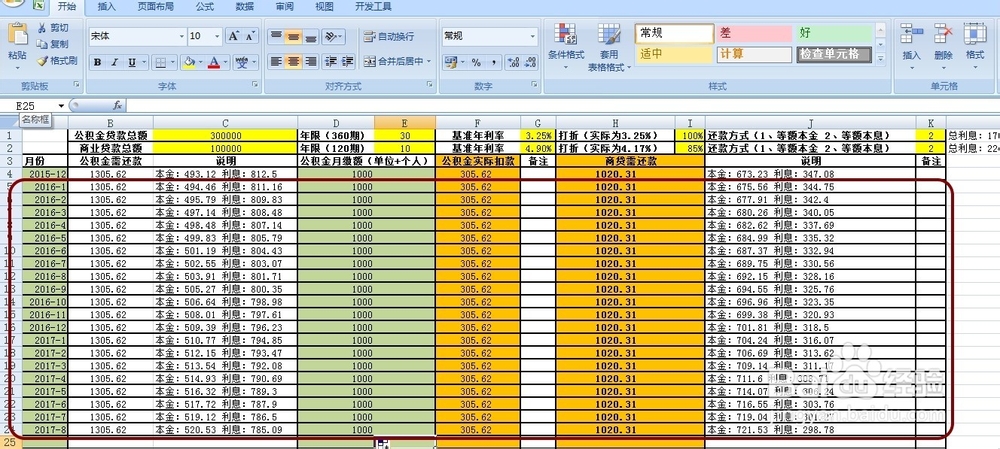1000x449 pixels.
Task: Click the formula bar input field
Action: click(561, 105)
